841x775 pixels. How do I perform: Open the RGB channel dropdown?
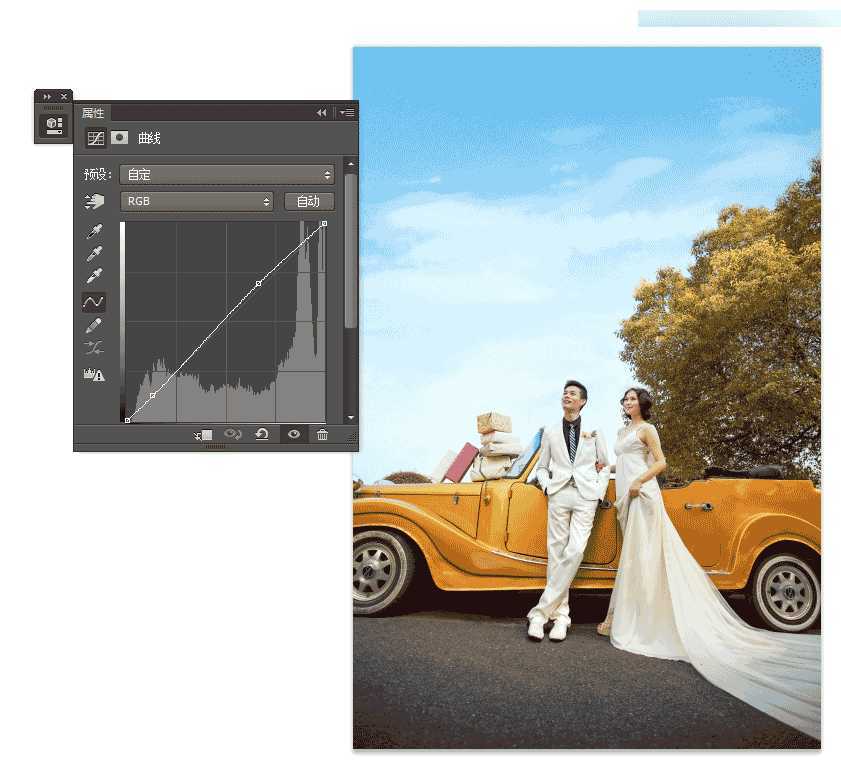click(198, 201)
